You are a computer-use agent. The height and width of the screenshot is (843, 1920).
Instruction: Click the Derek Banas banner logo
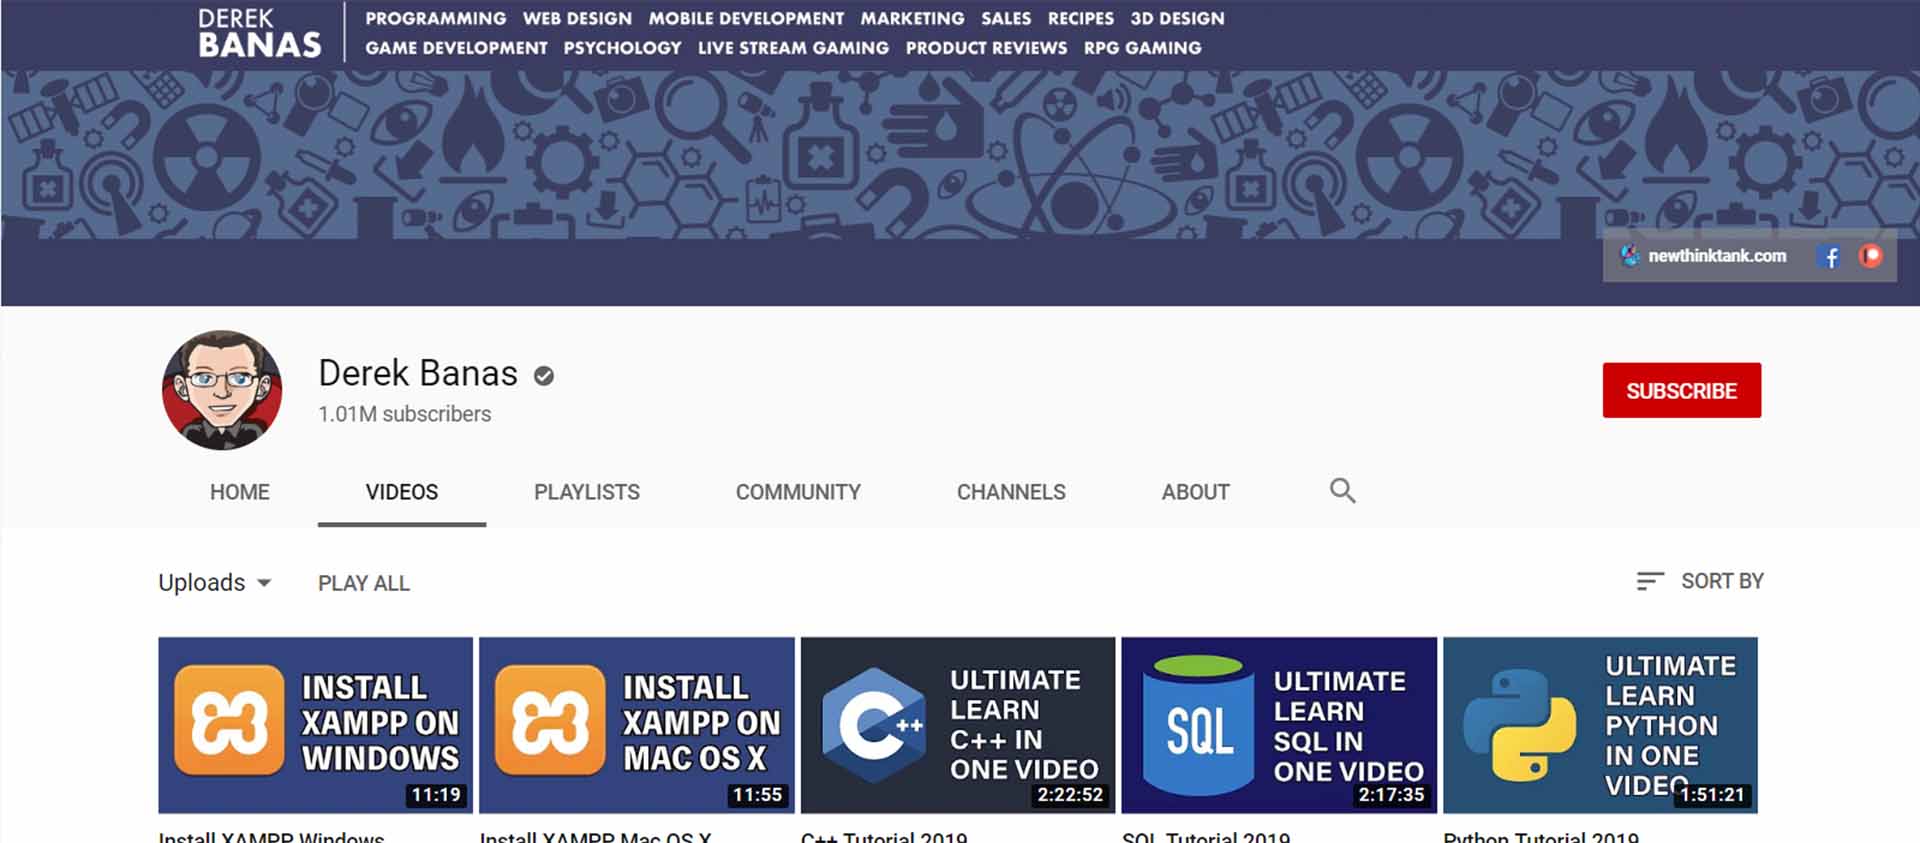(x=259, y=33)
